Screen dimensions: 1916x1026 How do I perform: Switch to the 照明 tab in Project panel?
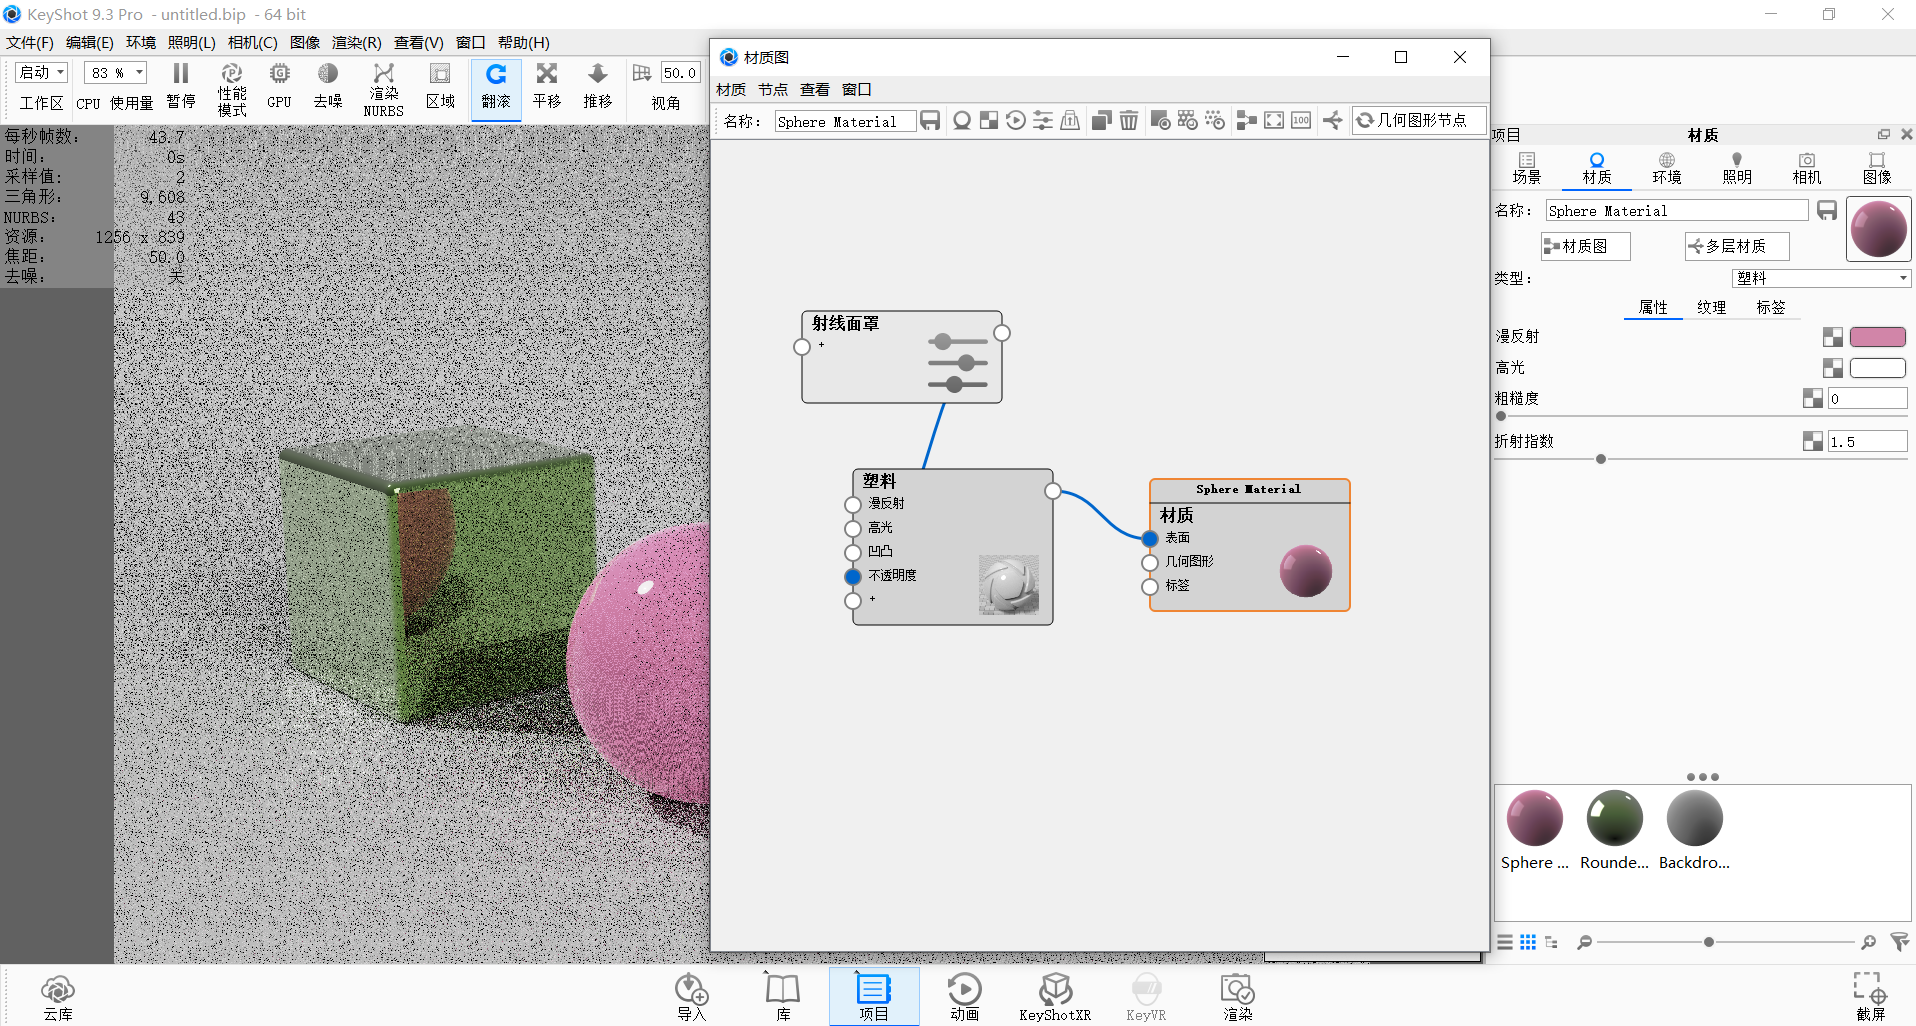(x=1737, y=168)
